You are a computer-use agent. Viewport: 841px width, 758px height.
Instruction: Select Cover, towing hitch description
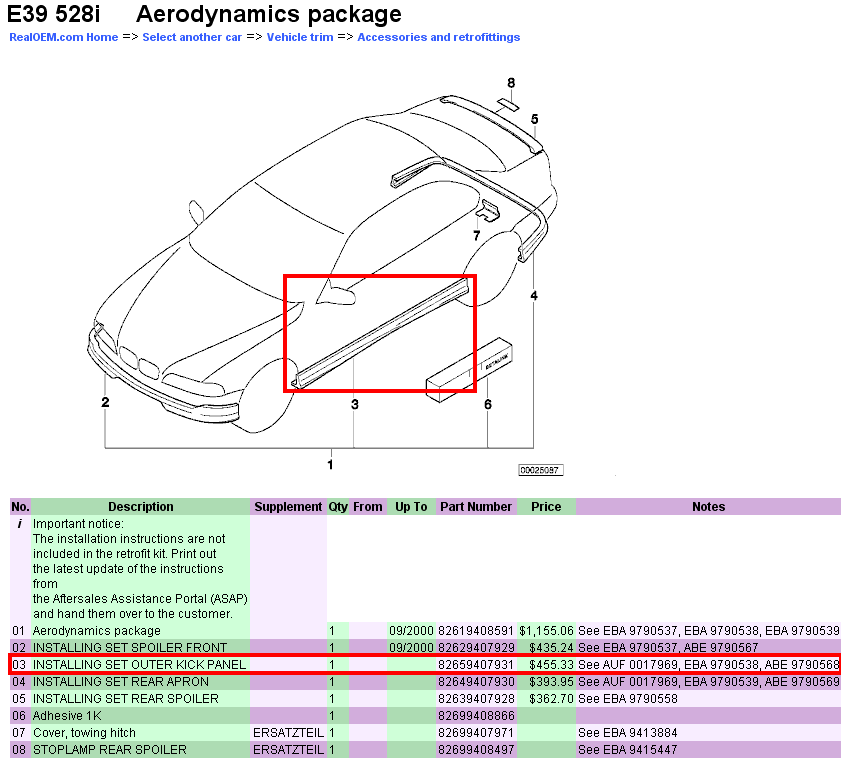pos(84,733)
